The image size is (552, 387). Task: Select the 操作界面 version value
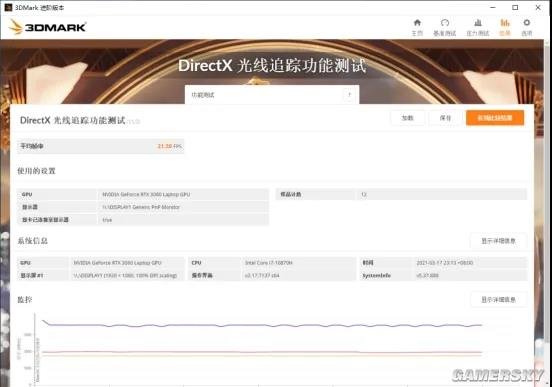click(x=262, y=275)
